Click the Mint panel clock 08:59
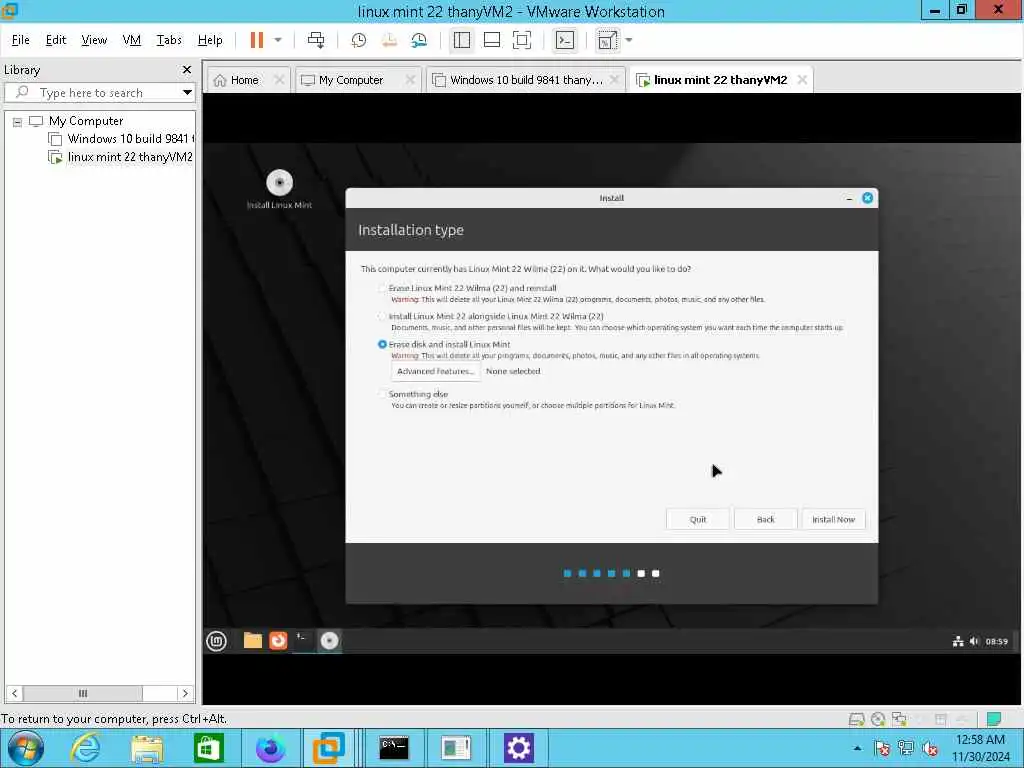 [x=997, y=642]
